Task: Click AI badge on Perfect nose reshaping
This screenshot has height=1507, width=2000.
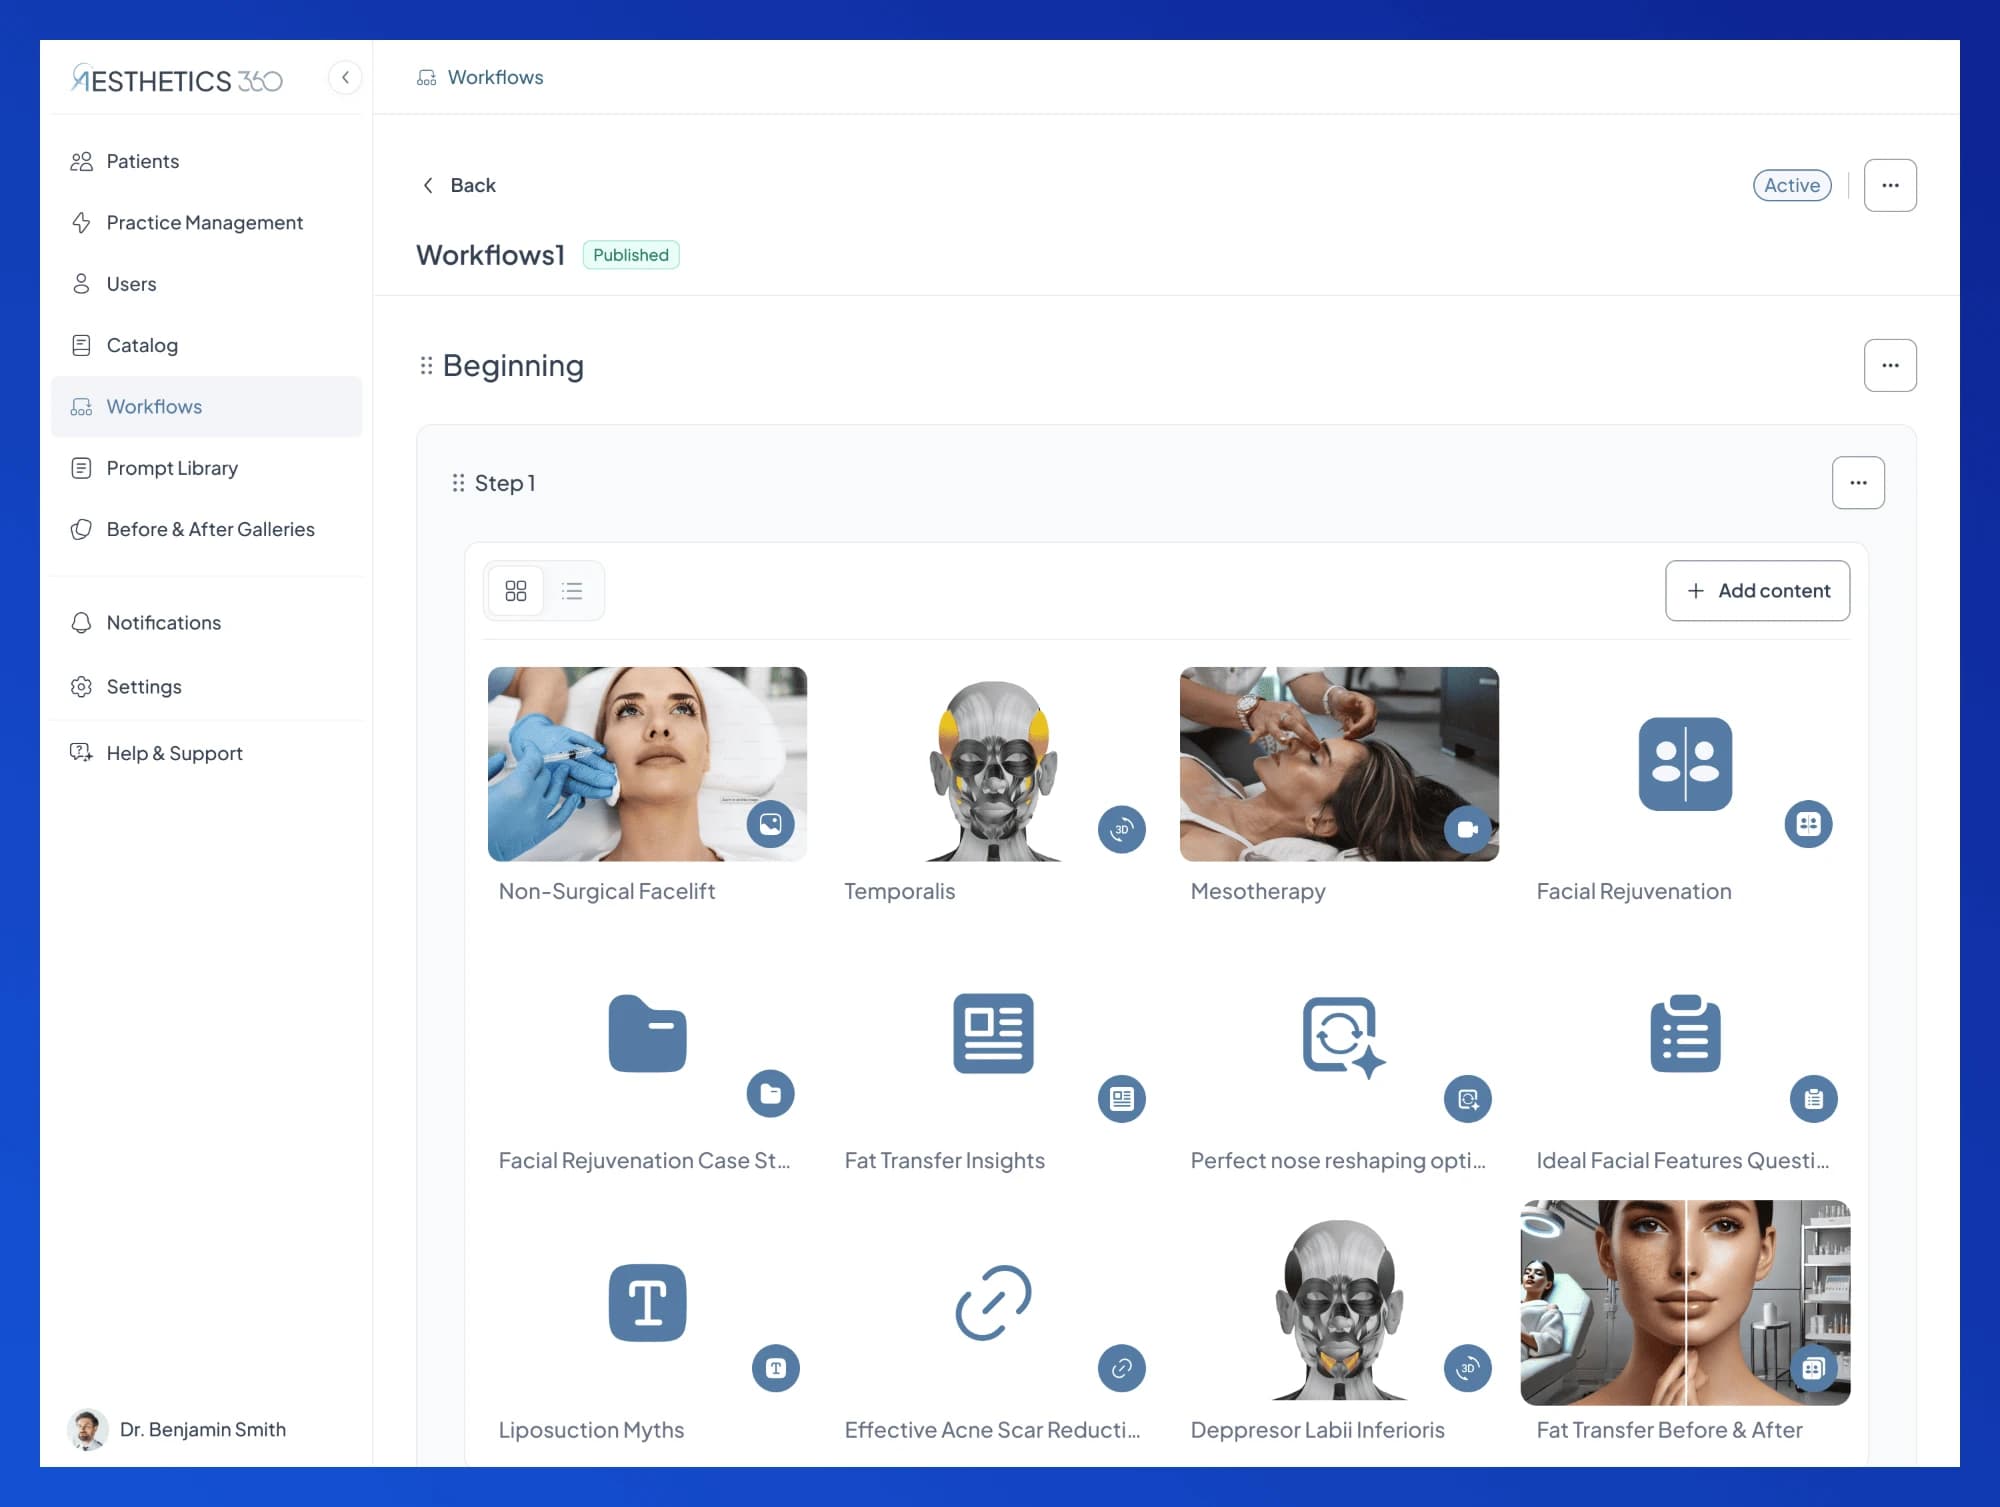Action: 1468,1099
